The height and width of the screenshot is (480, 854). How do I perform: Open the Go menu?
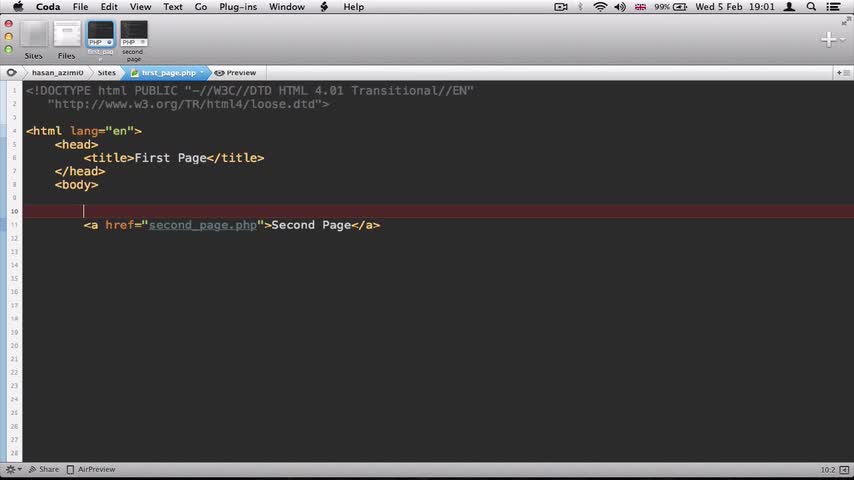click(x=201, y=7)
